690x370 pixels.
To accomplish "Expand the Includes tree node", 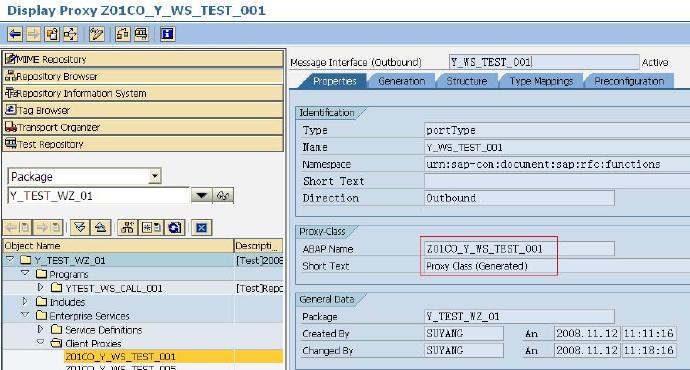I will point(25,301).
